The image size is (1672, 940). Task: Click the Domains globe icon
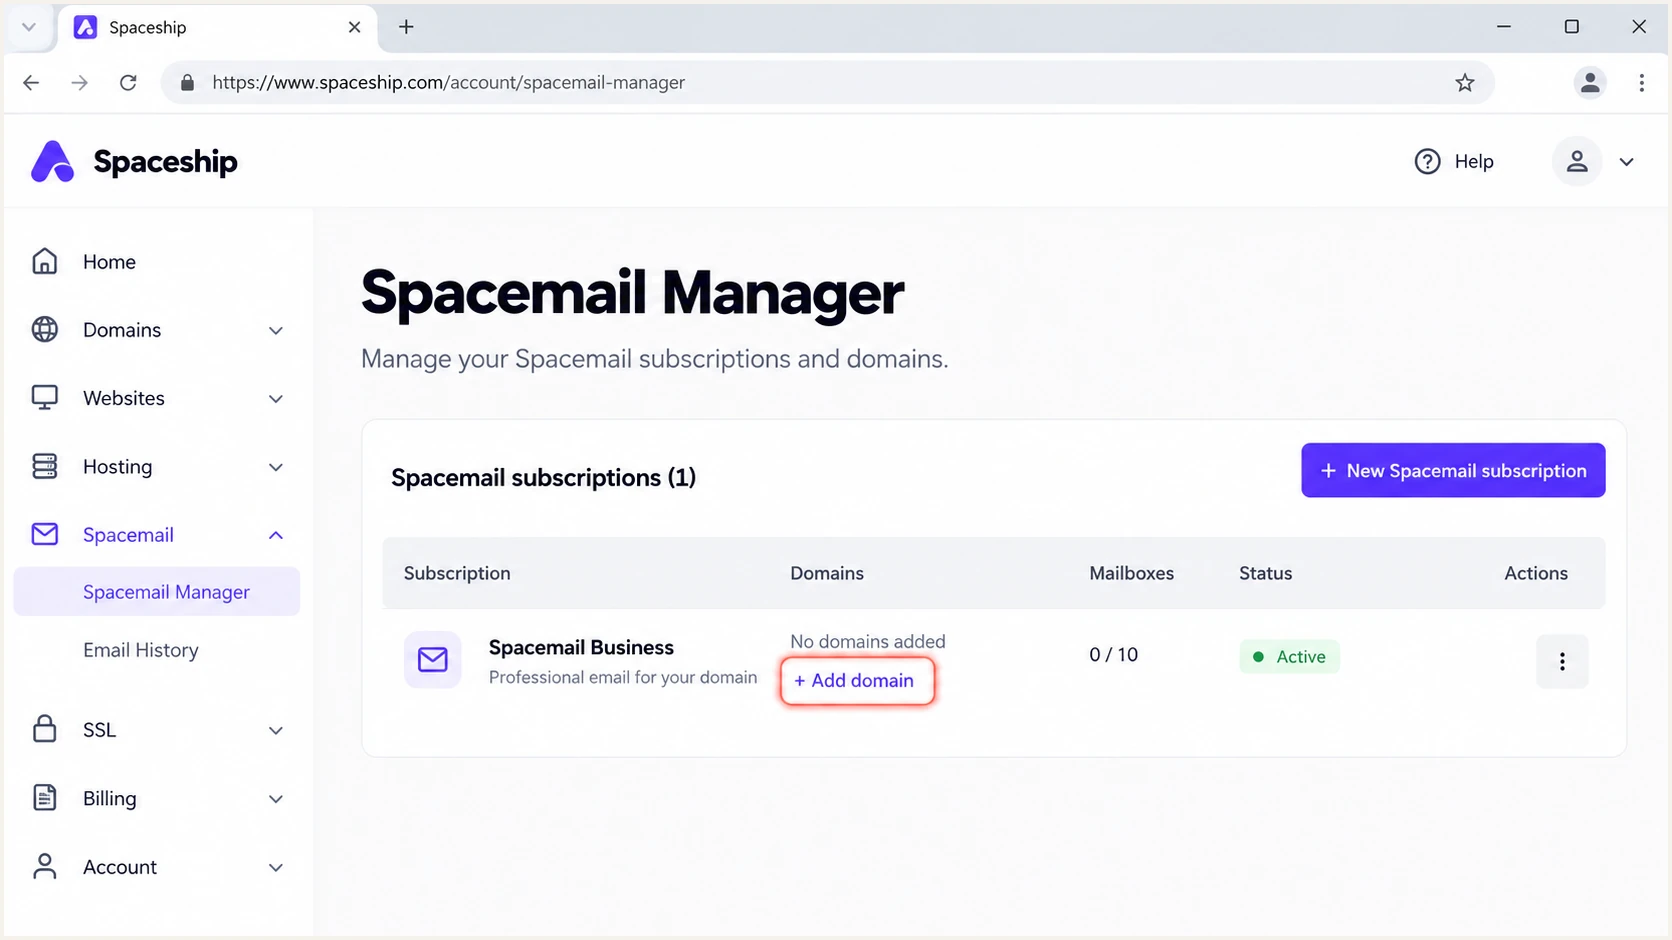(x=45, y=329)
